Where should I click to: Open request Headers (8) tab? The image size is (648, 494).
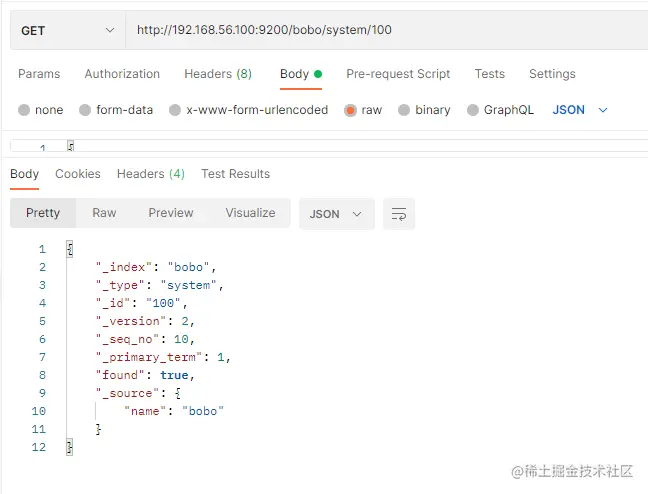click(218, 74)
